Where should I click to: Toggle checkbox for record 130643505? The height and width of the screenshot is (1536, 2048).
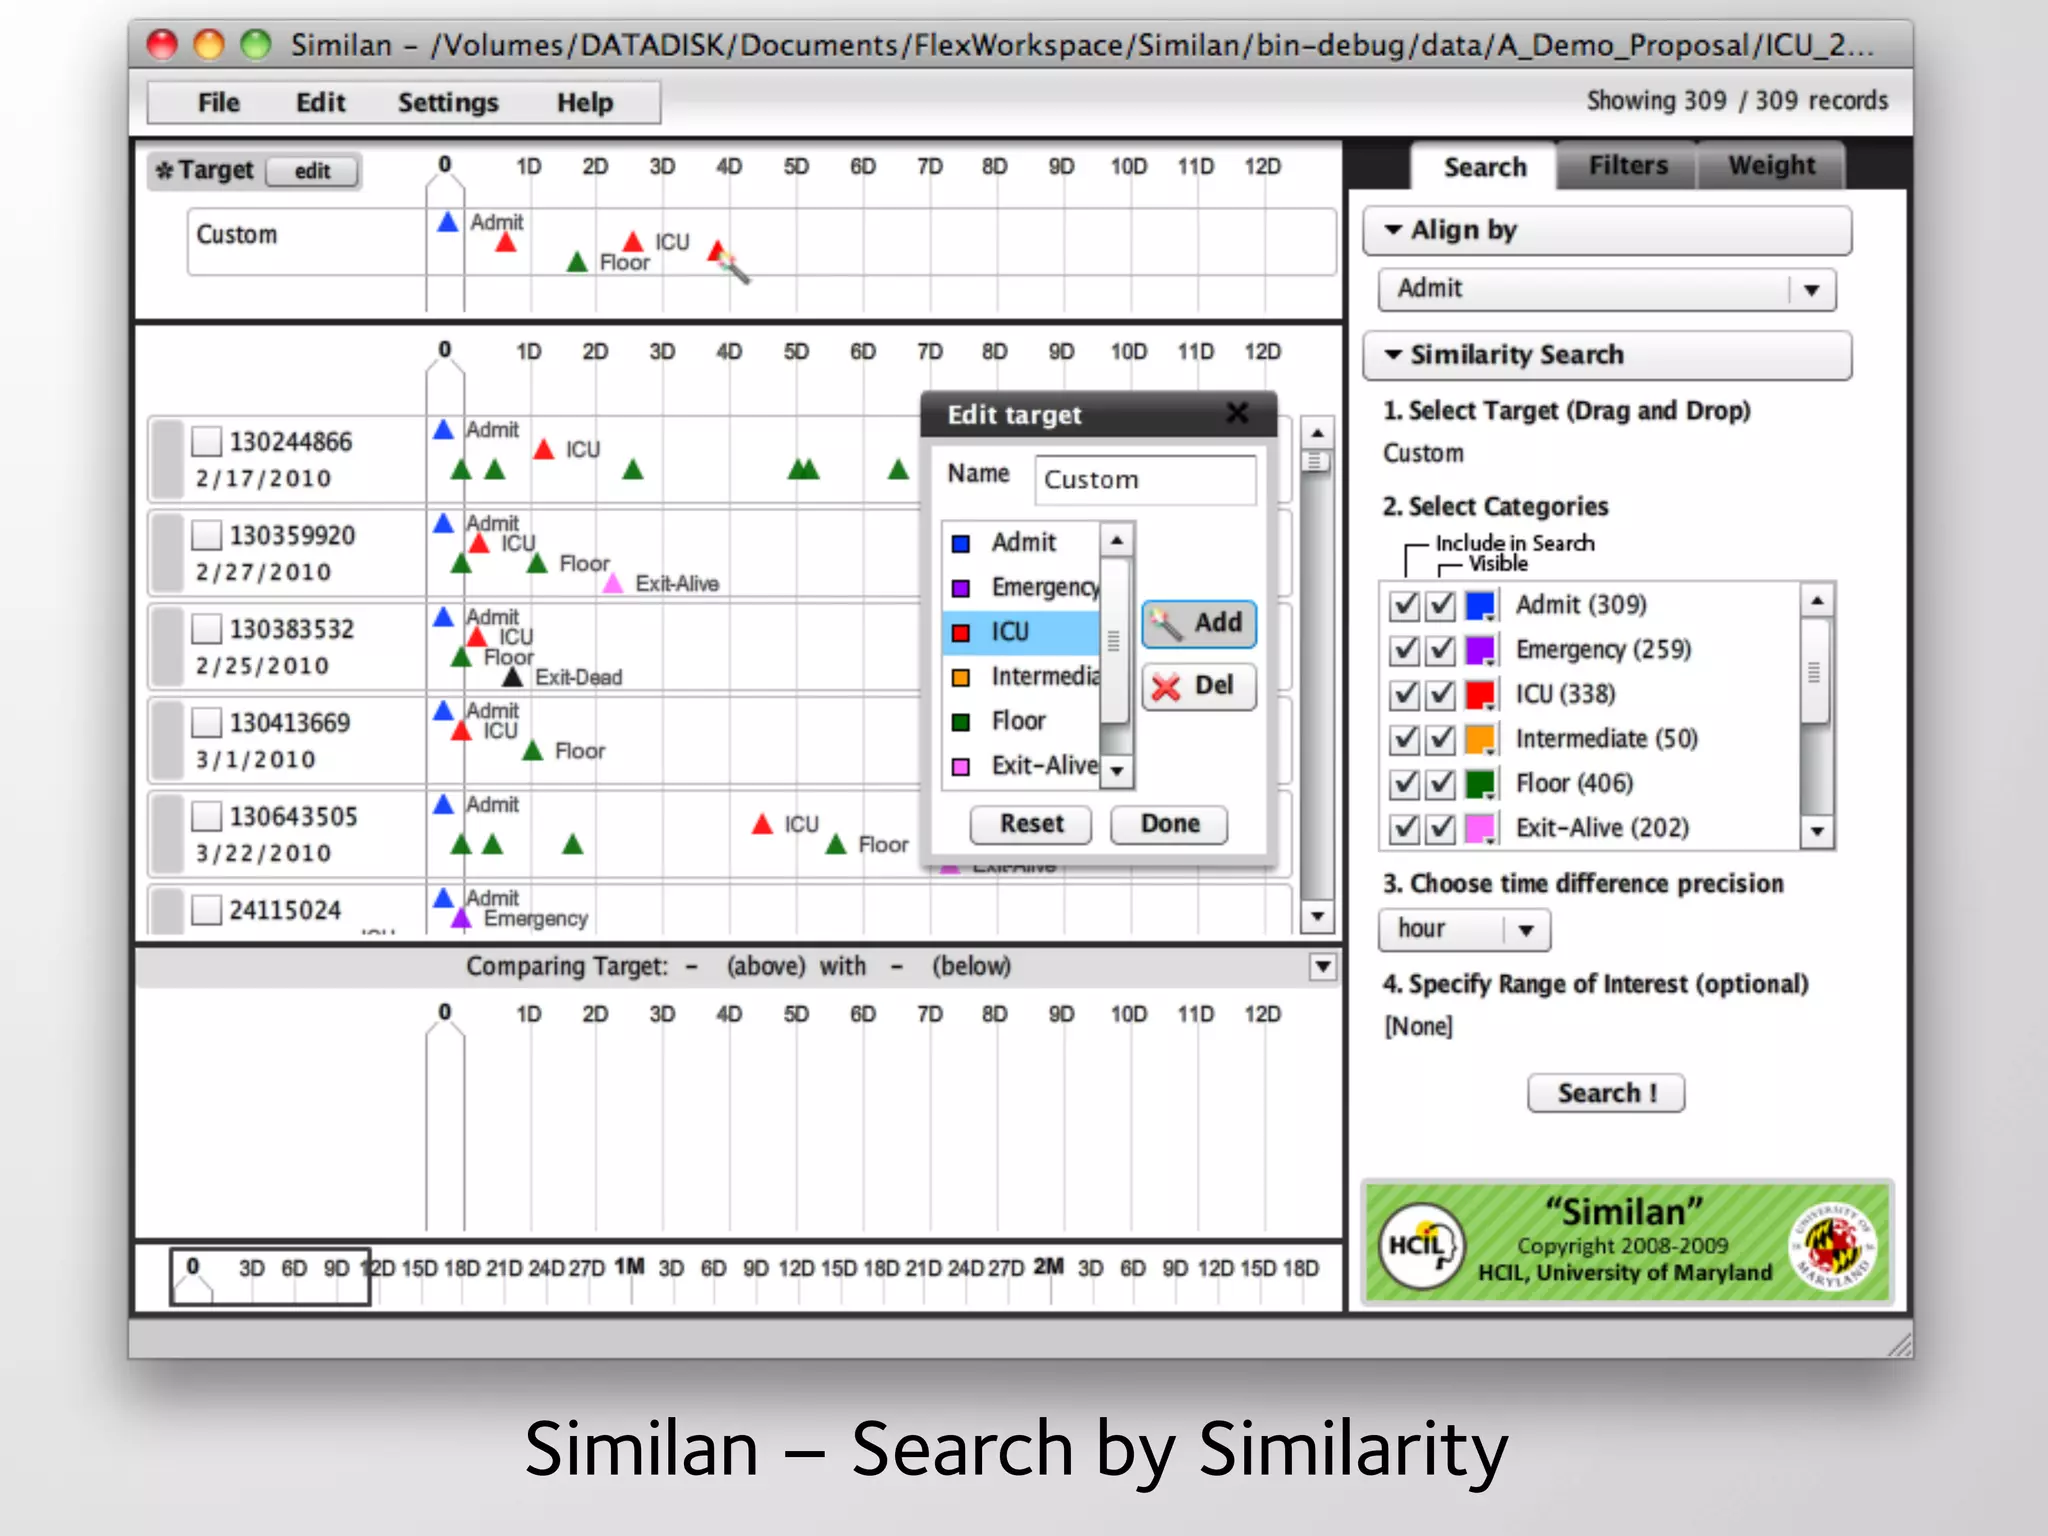206,816
